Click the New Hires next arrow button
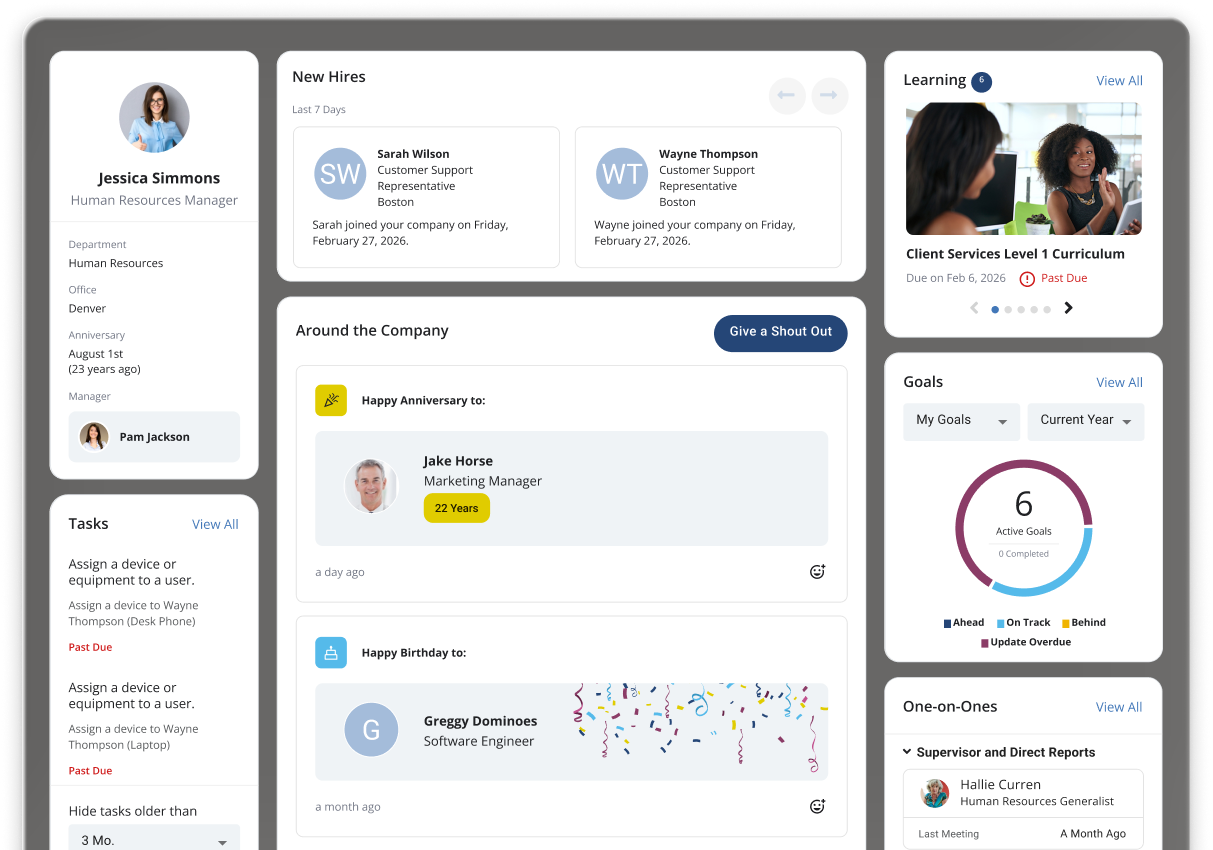The width and height of the screenshot is (1213, 850). point(829,96)
